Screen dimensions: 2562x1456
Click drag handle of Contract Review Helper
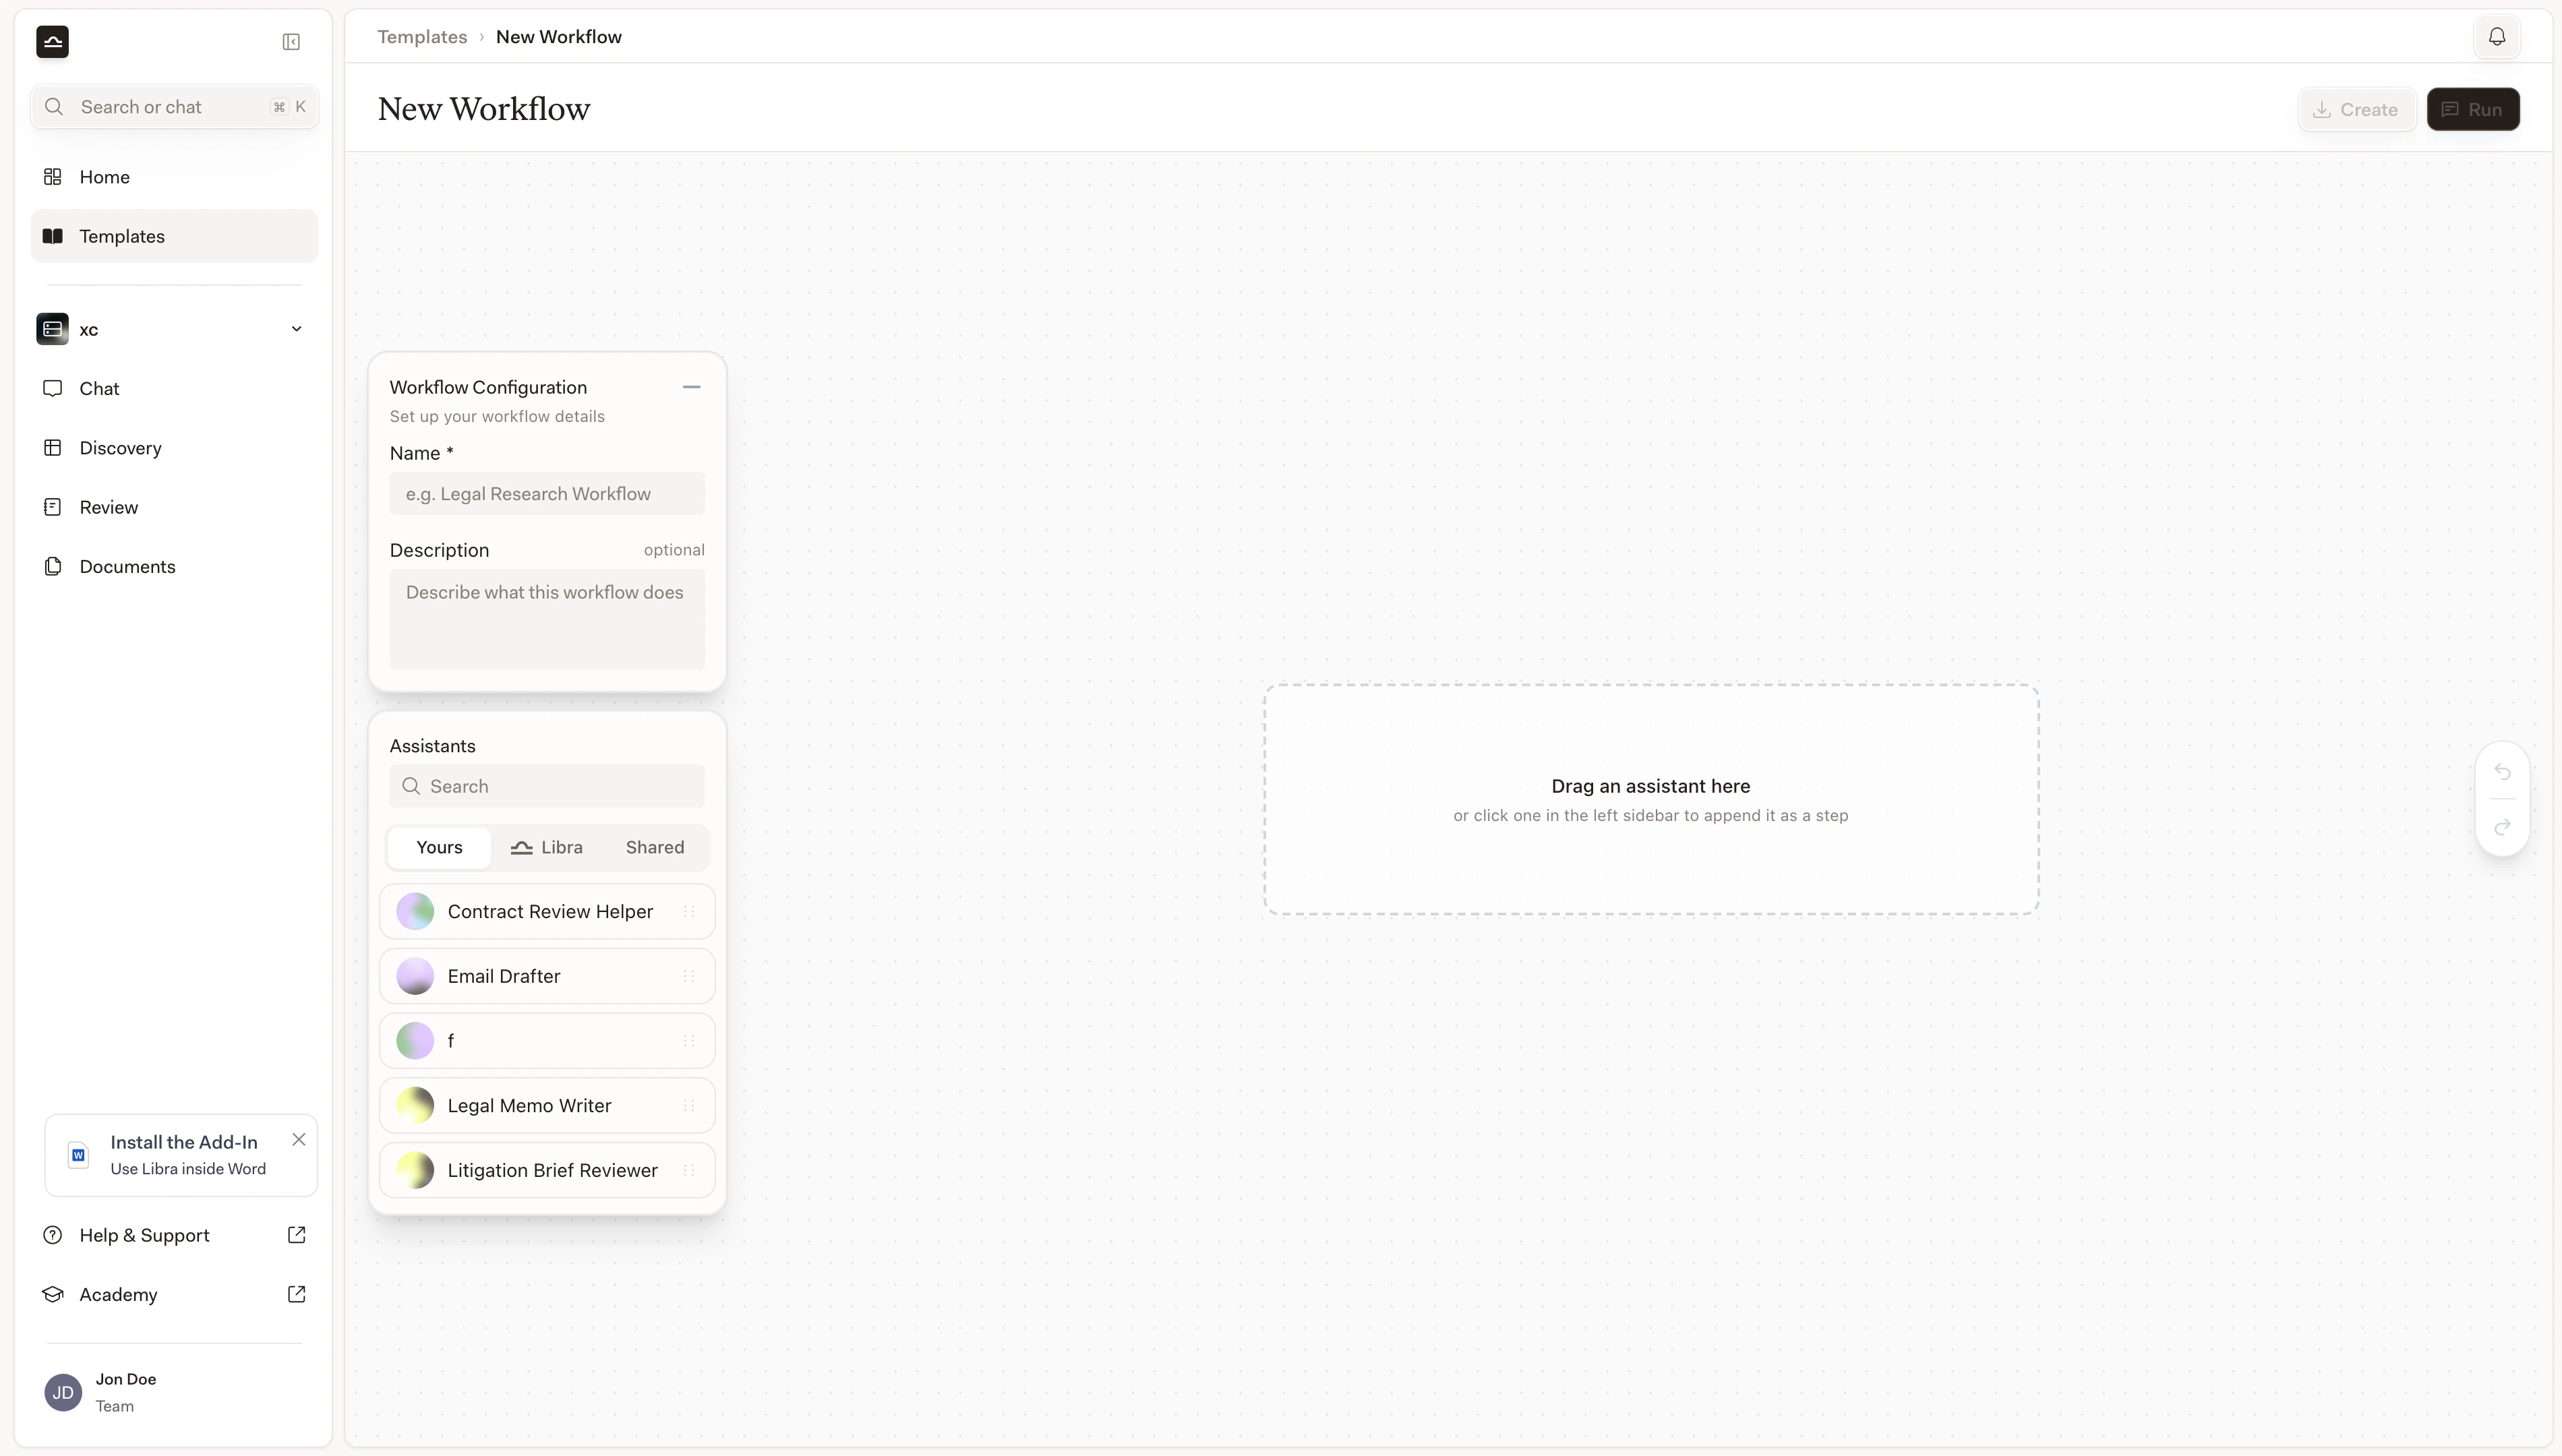point(689,912)
